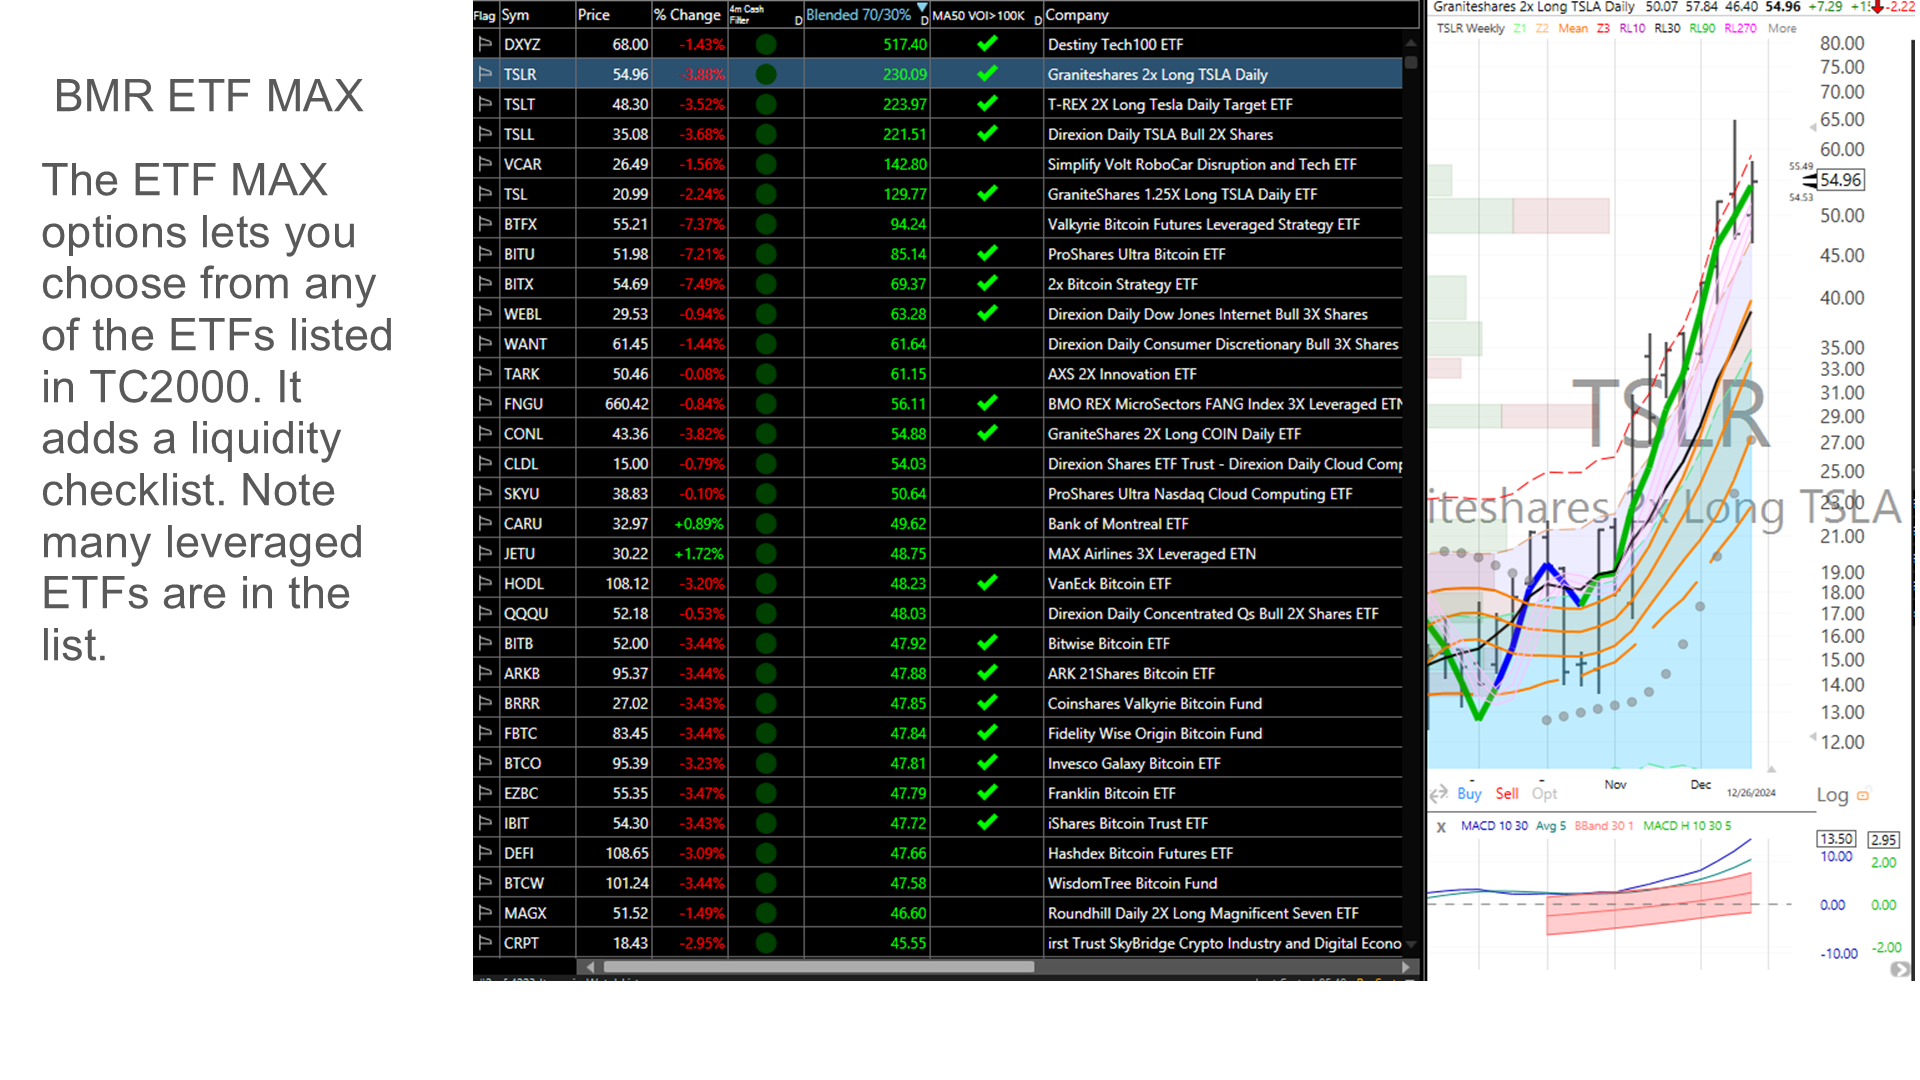The image size is (1920, 1080).
Task: Click the snapshot camera icon beside Log
Action: tap(1862, 794)
